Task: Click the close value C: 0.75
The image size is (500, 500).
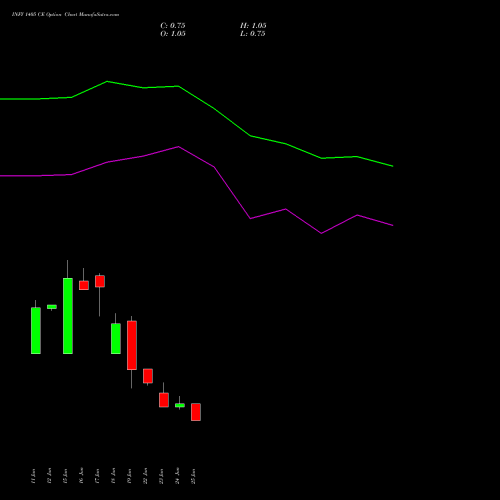Action: pyautogui.click(x=173, y=26)
